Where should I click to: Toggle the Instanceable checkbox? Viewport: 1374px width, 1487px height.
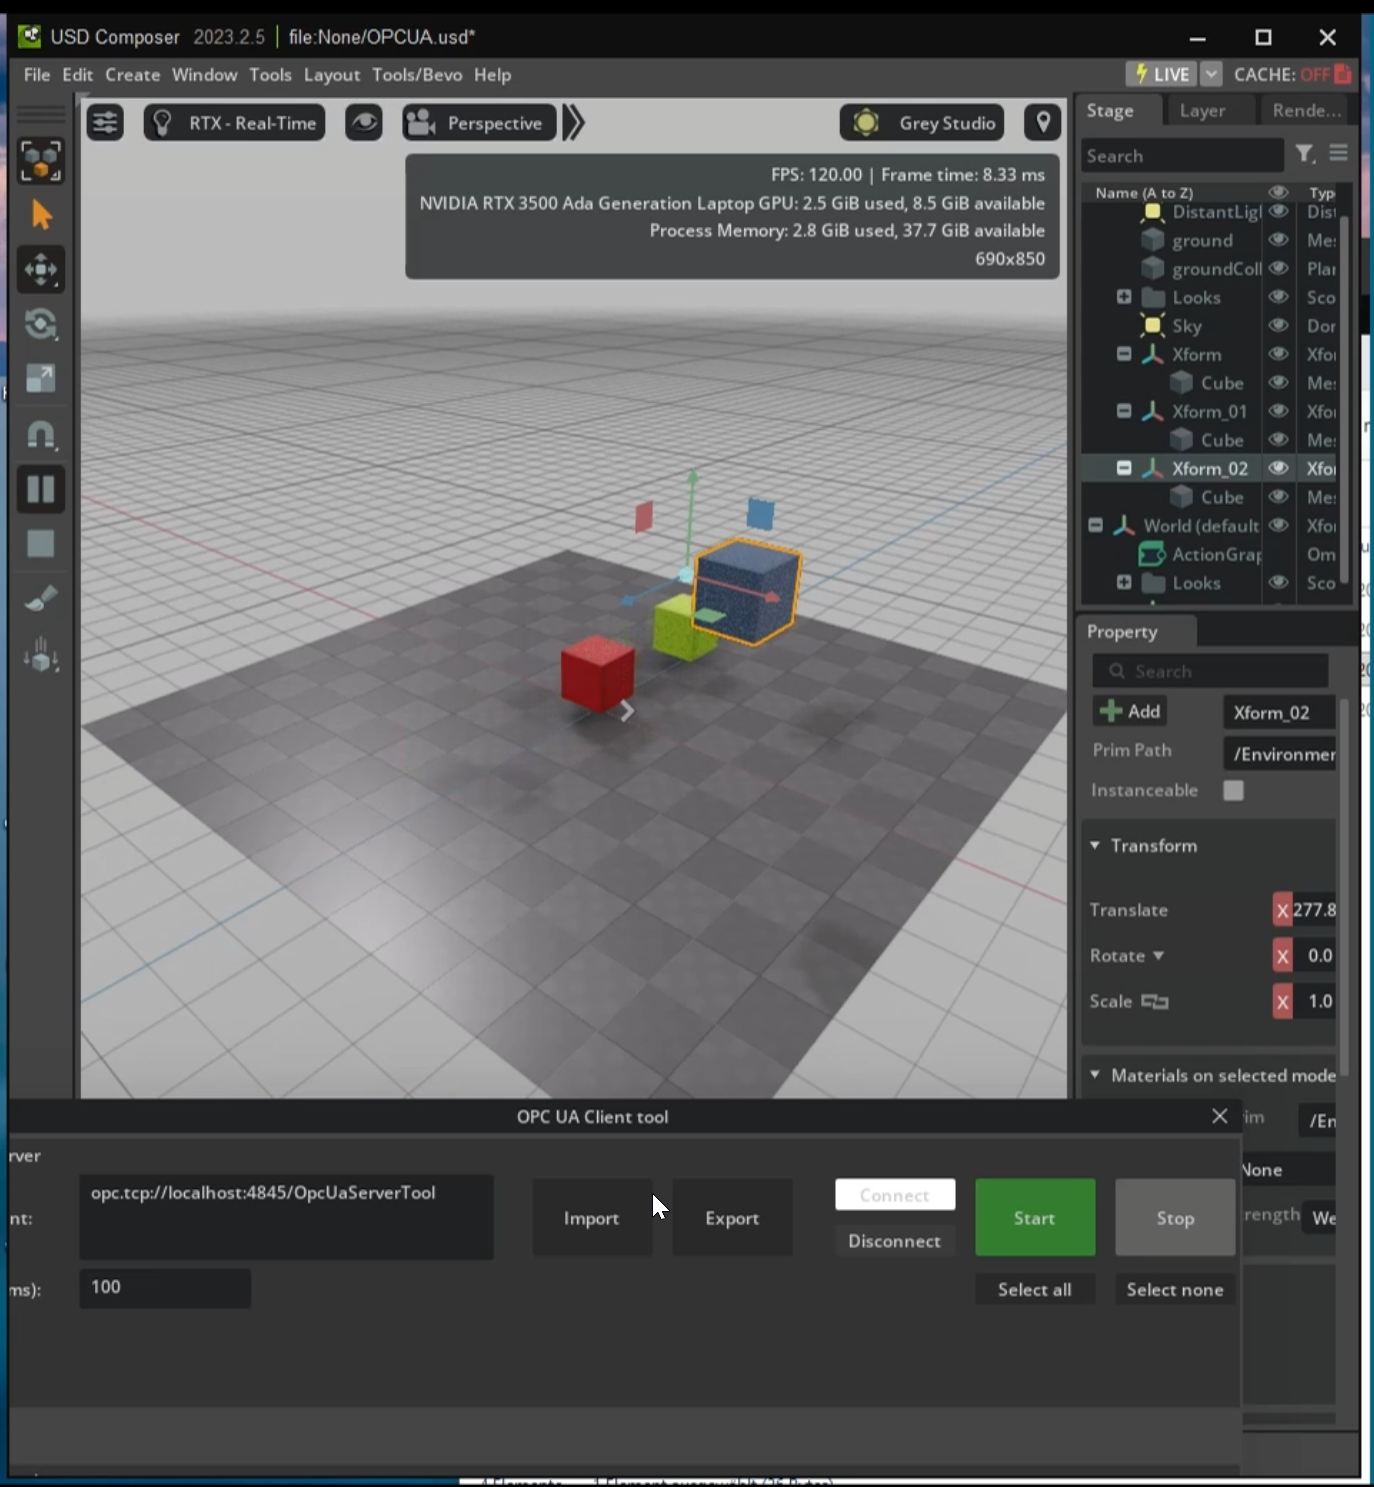tap(1234, 790)
